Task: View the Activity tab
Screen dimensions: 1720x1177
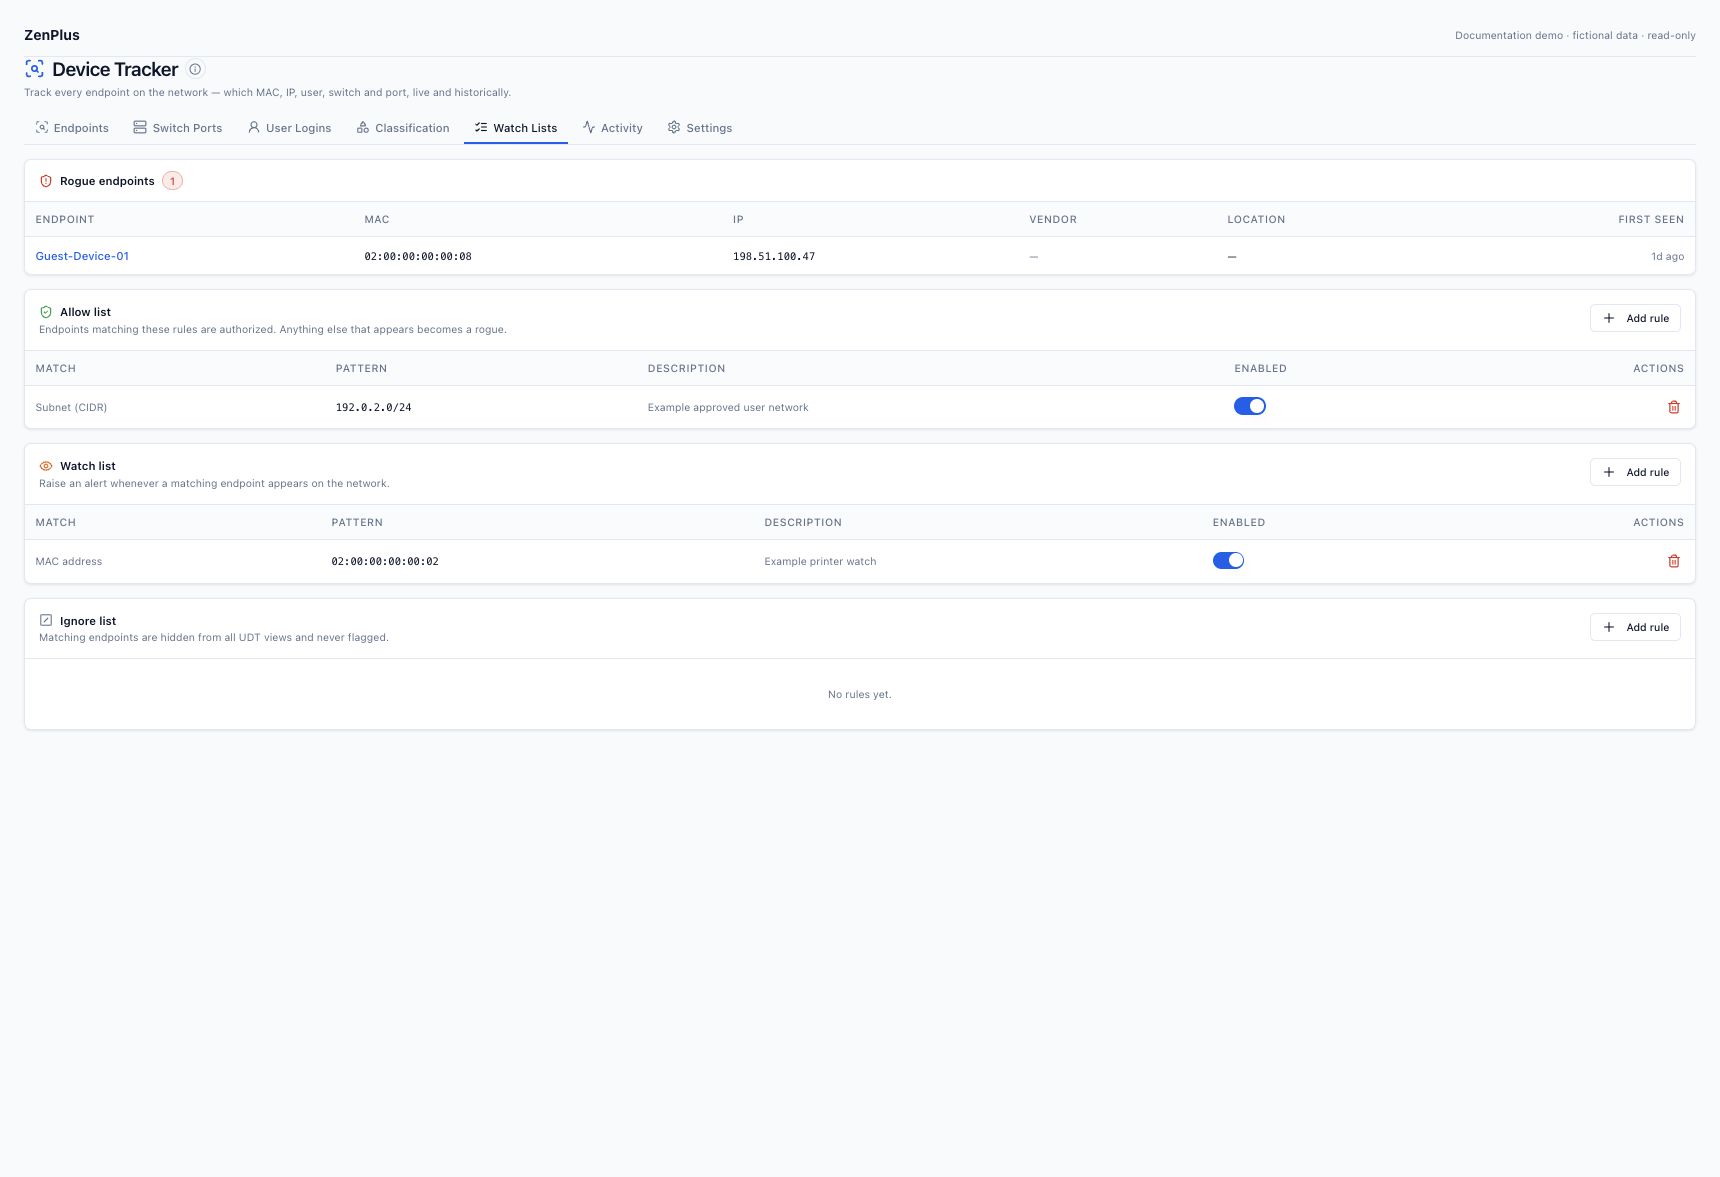Action: [x=613, y=128]
